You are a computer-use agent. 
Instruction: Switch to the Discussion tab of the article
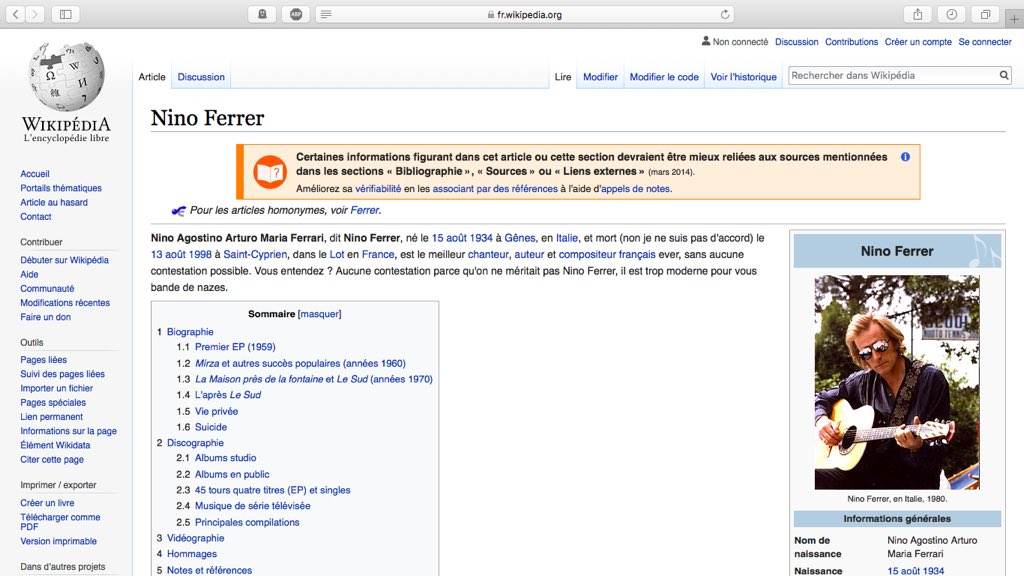point(201,77)
